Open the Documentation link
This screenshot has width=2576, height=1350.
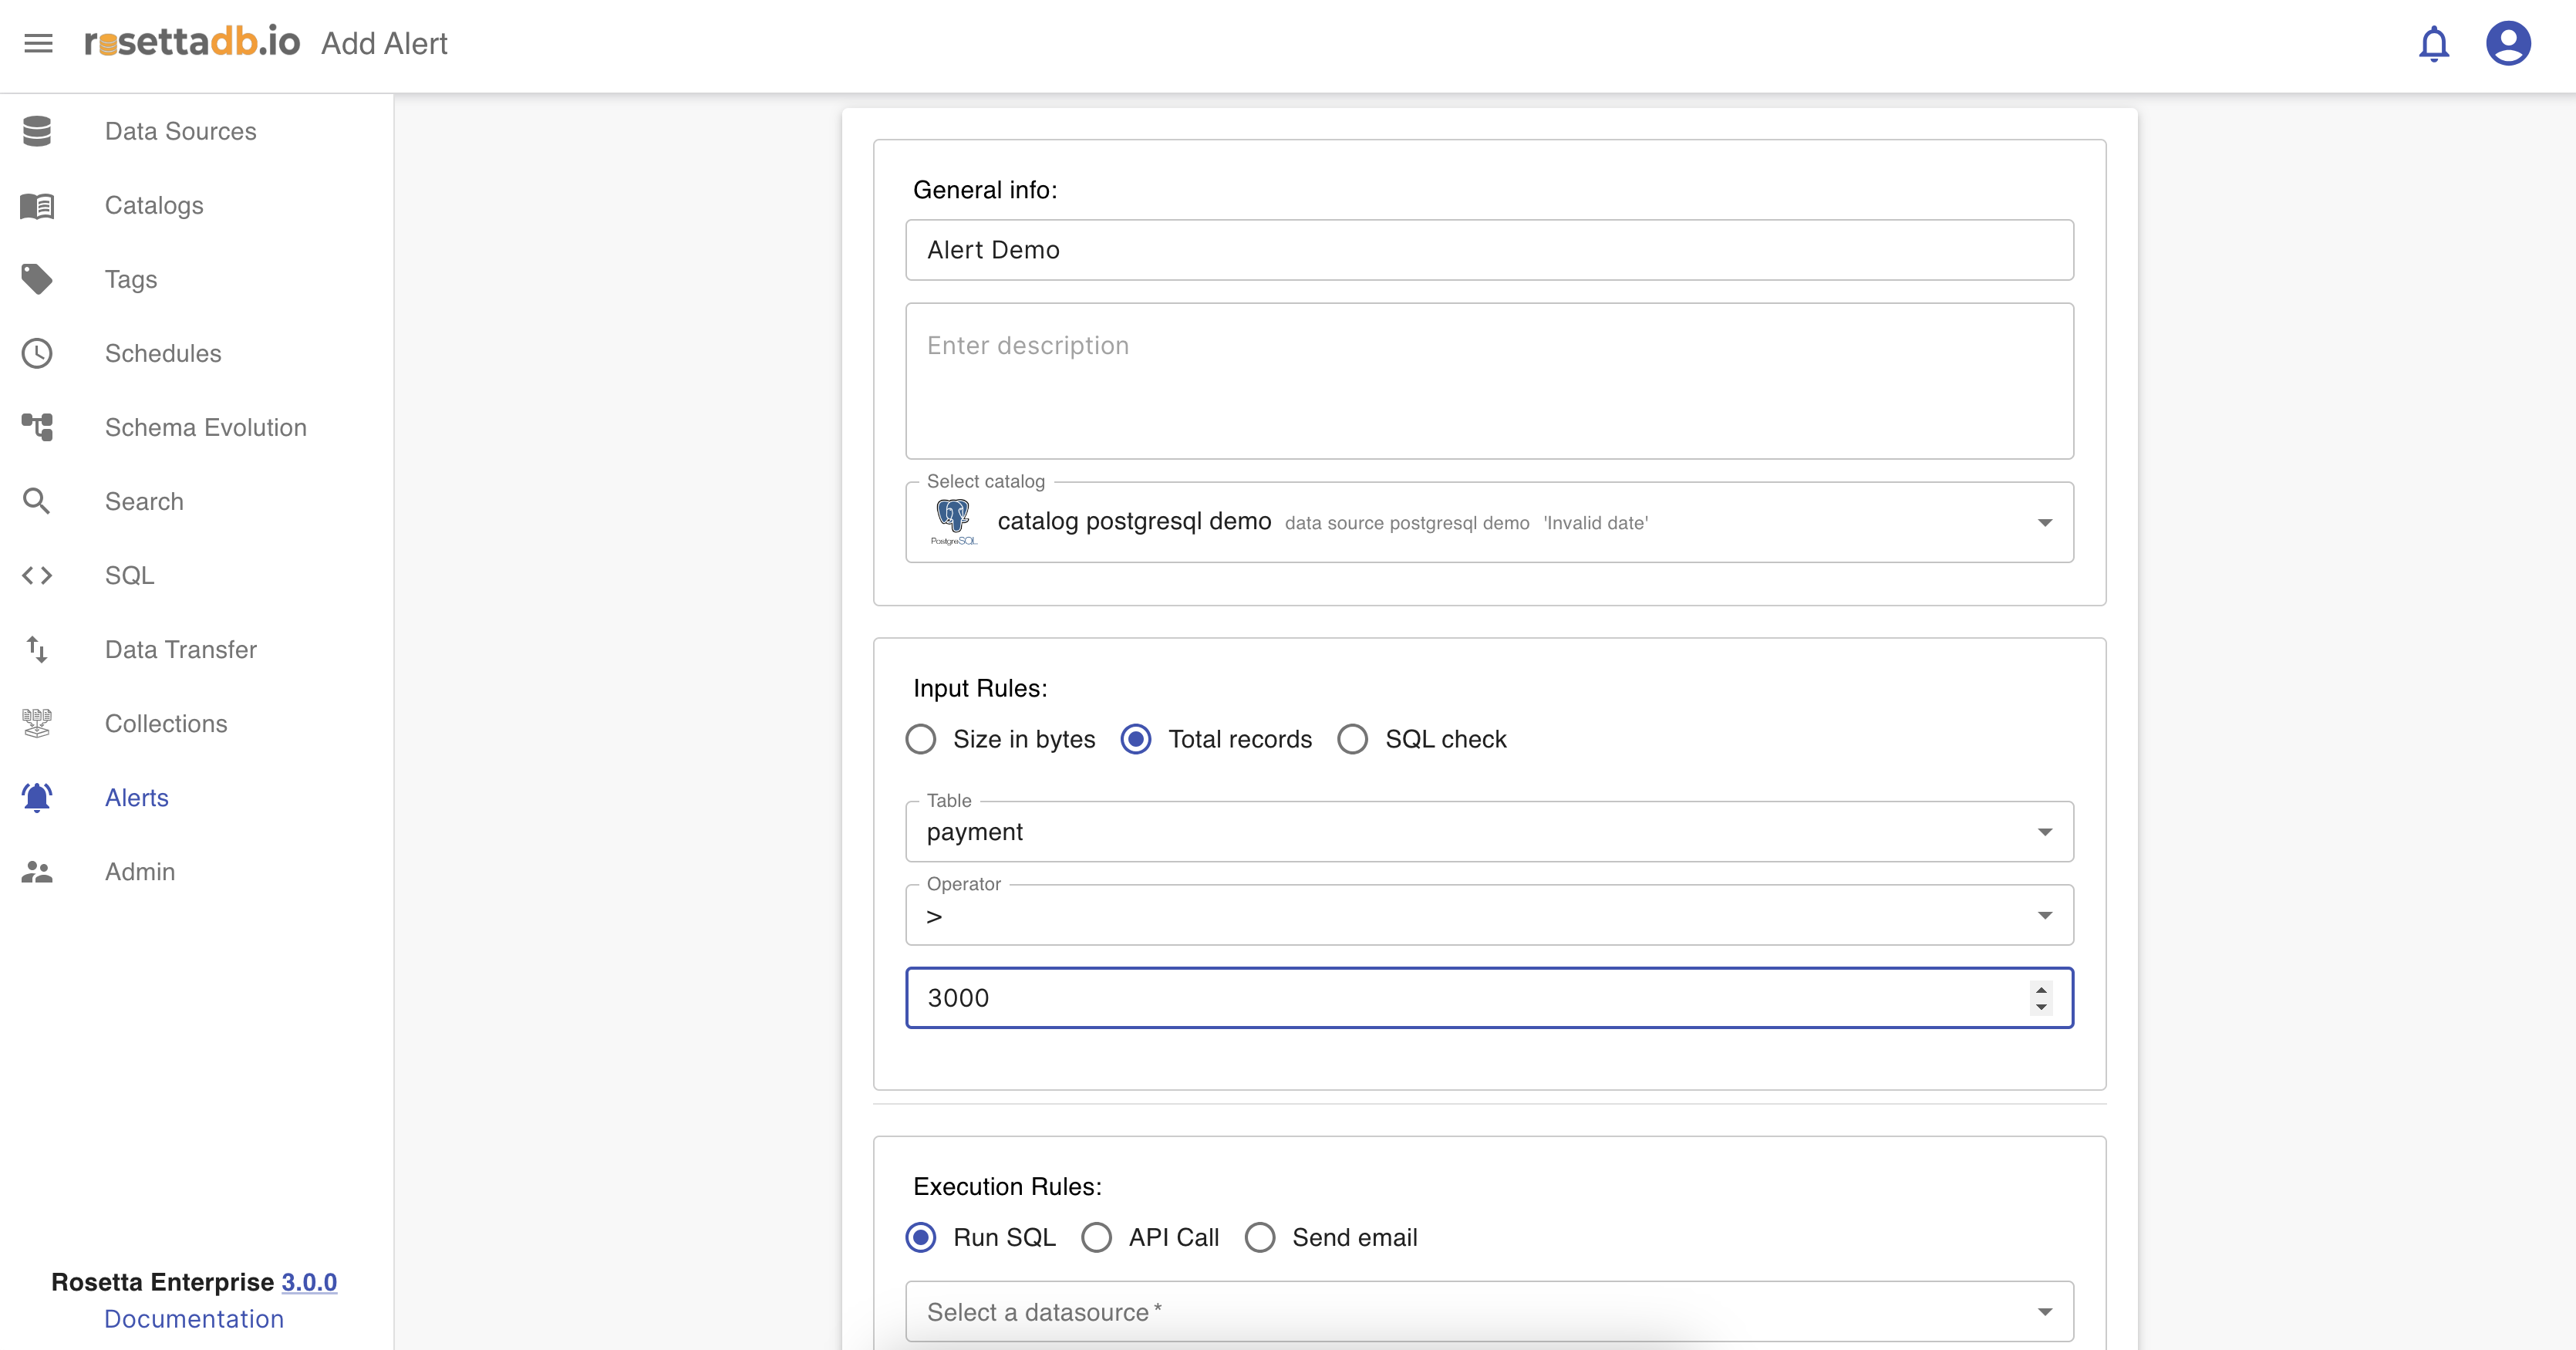click(x=194, y=1318)
